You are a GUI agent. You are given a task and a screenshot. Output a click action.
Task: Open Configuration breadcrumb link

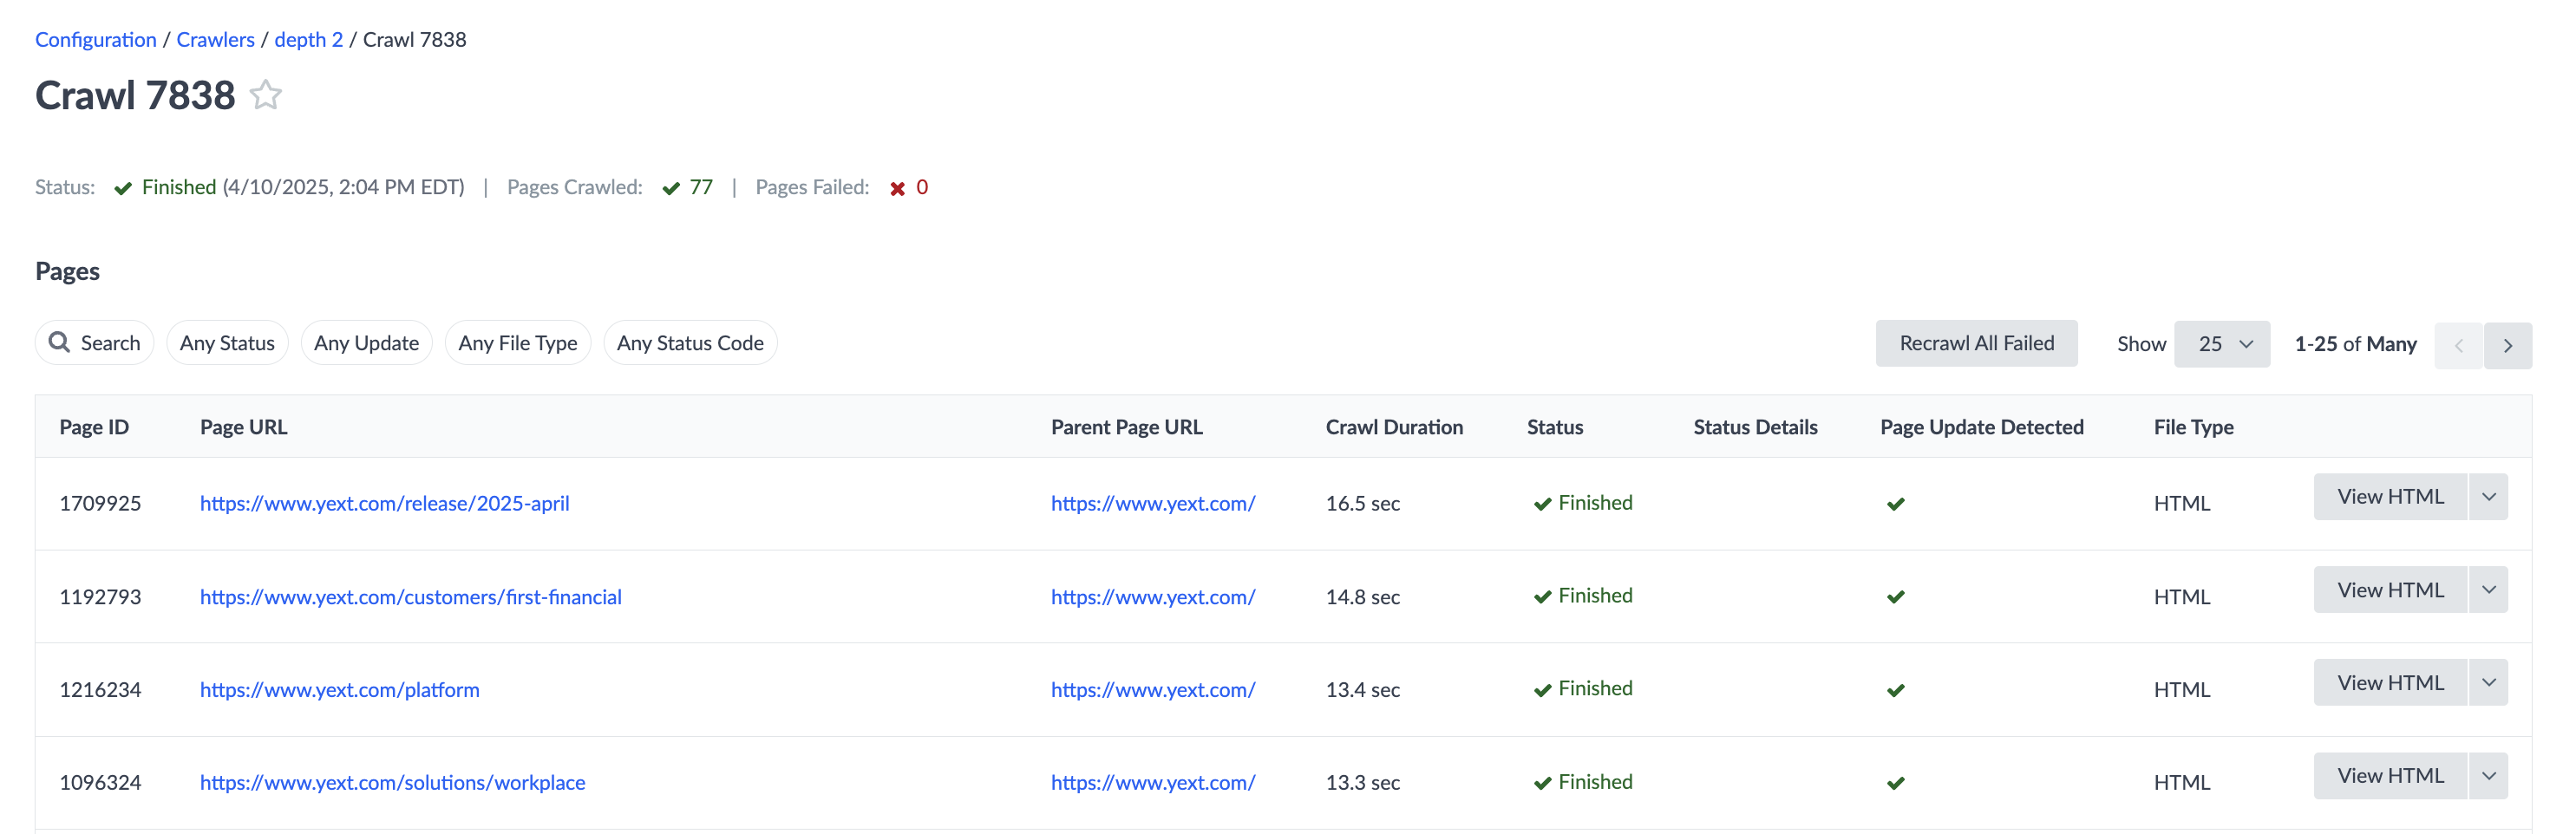[x=96, y=39]
